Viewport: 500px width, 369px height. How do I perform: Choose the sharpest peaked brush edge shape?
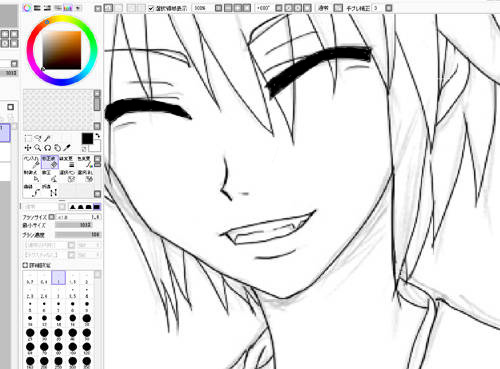[73, 207]
